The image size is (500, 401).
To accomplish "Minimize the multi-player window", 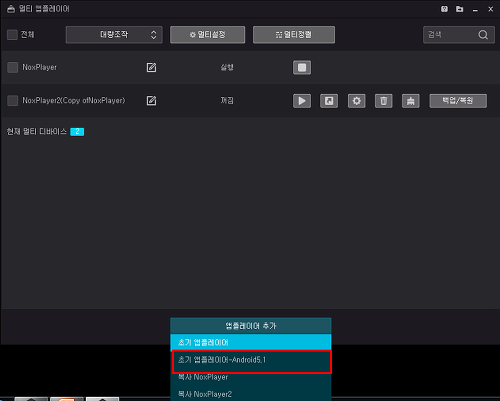I will [x=475, y=9].
